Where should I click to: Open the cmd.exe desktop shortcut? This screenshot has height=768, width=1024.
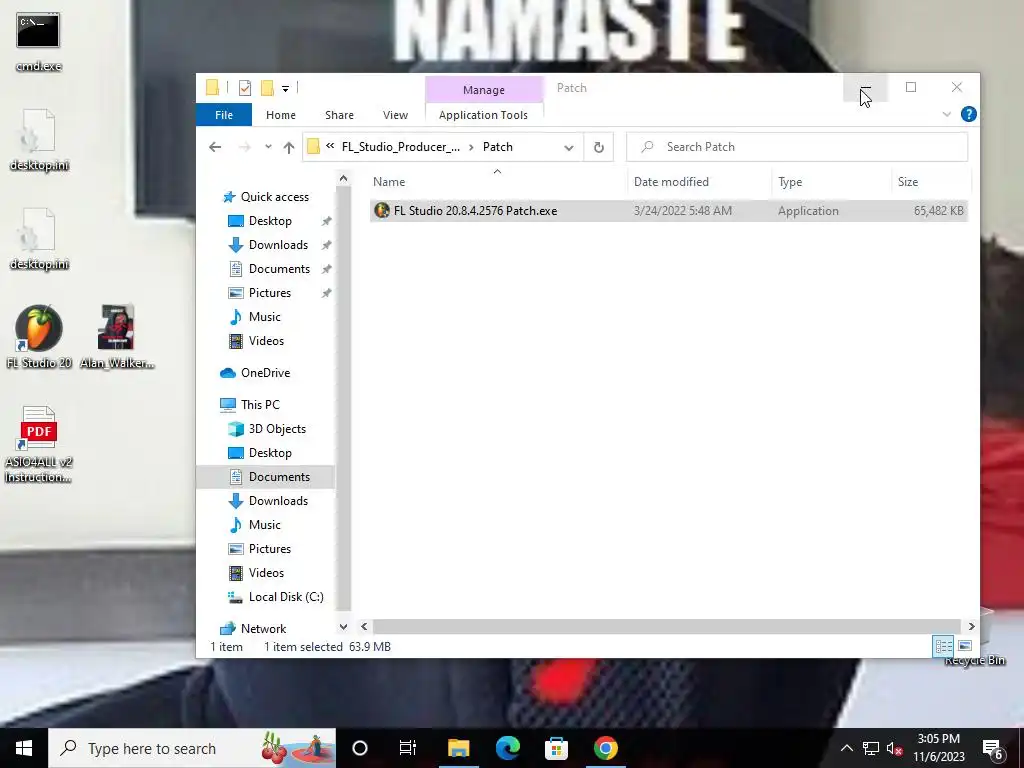pos(38,40)
